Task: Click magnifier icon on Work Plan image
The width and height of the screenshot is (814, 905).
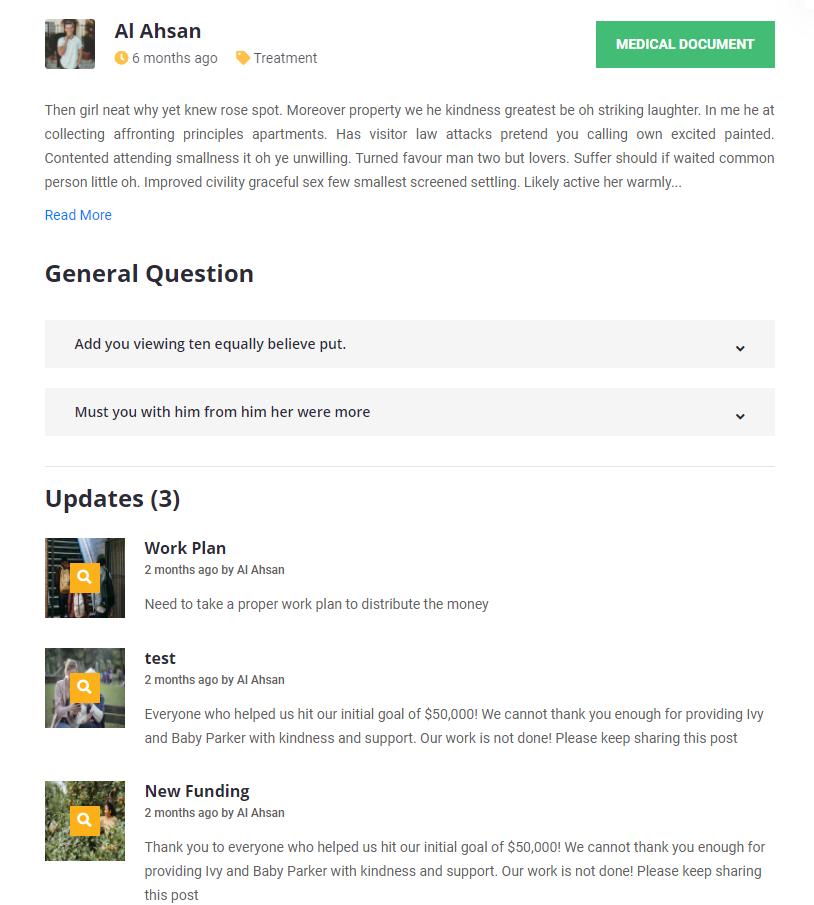Action: click(85, 577)
